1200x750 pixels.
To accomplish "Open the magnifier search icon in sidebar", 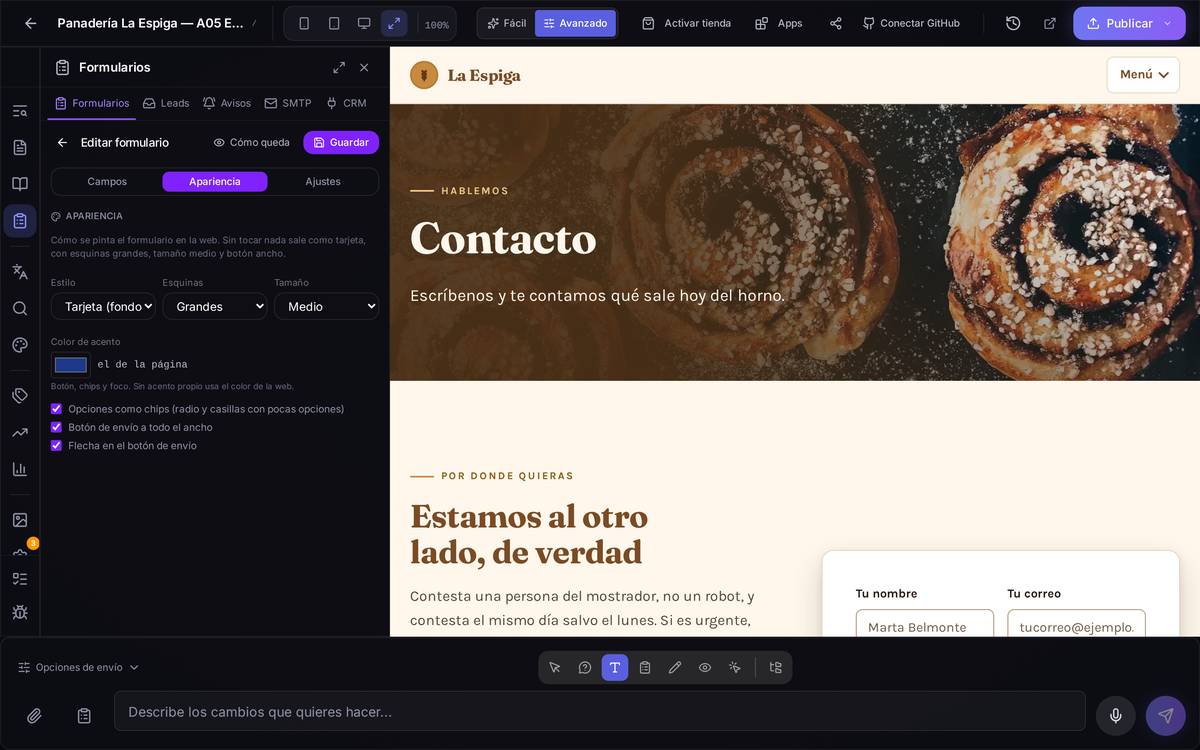I will (20, 308).
